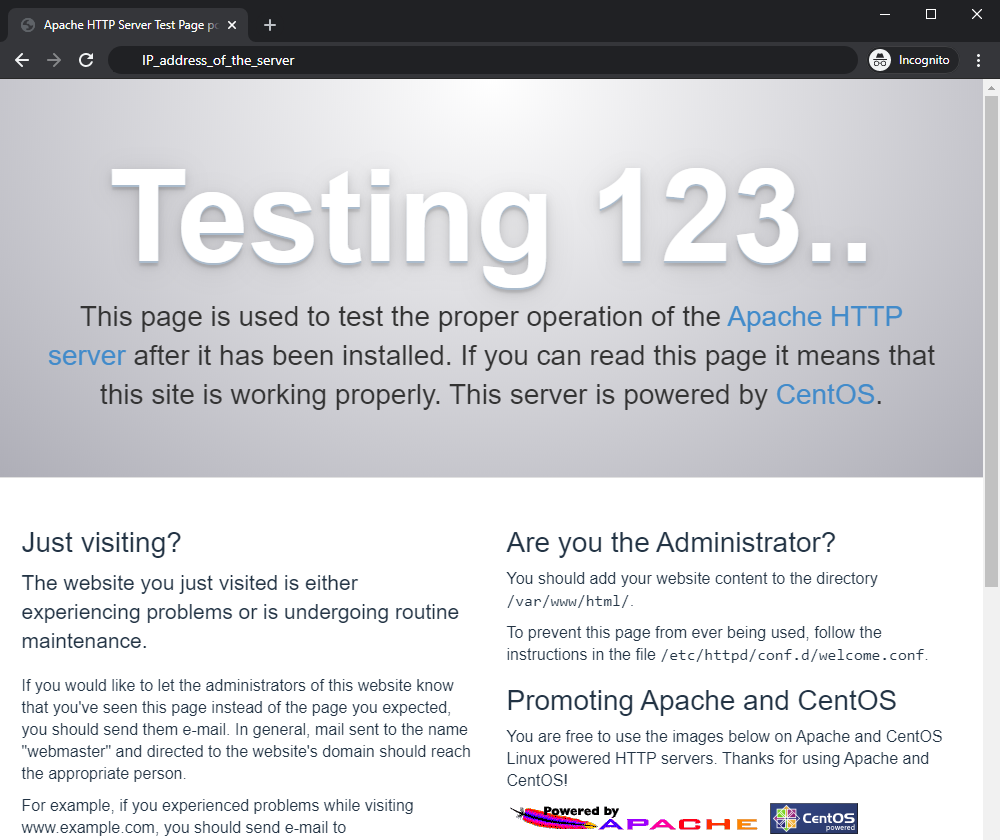Open the Chrome three-dot menu
The width and height of the screenshot is (1000, 840).
click(x=978, y=60)
